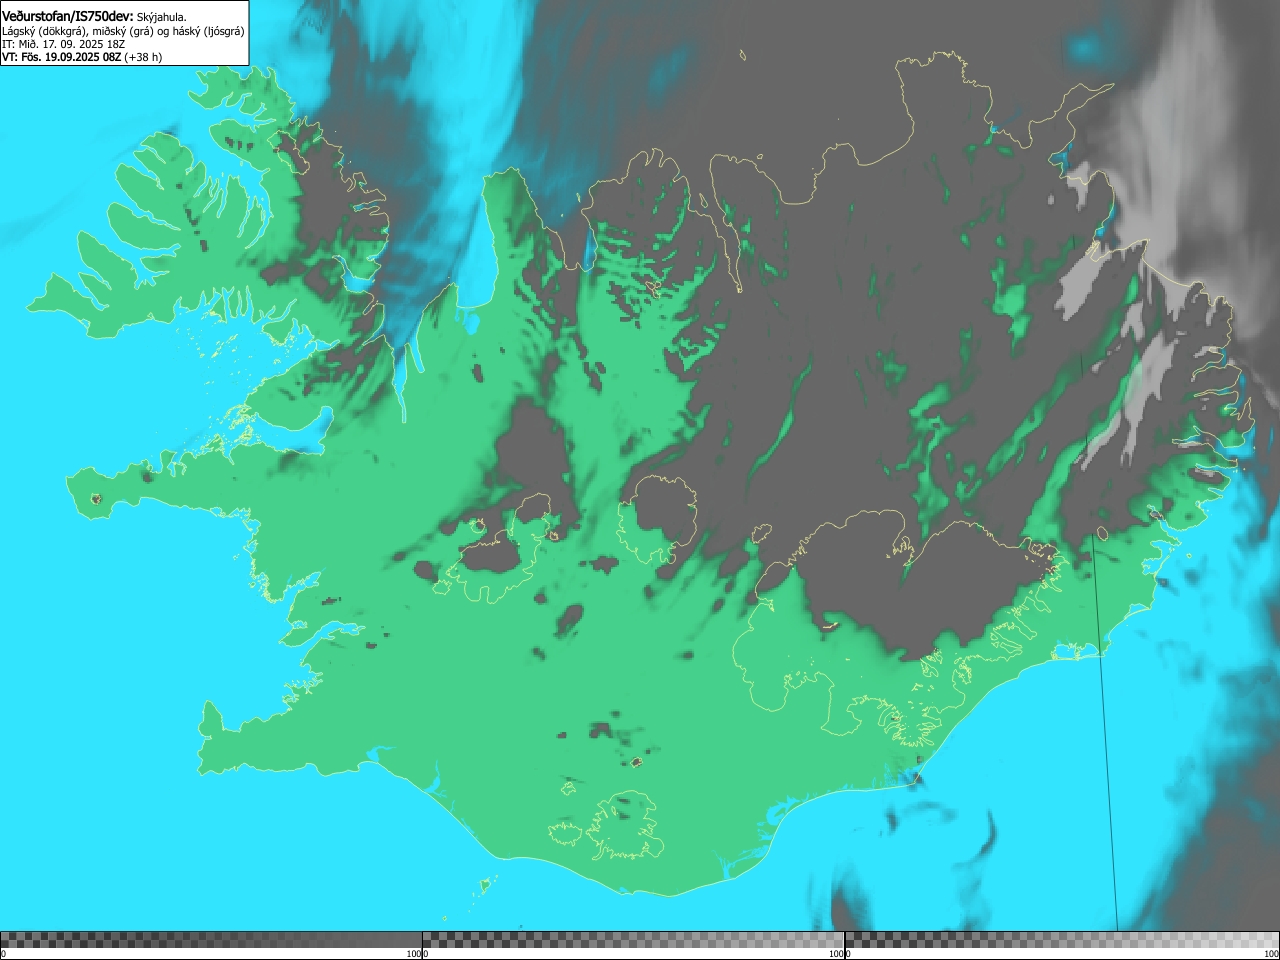Screen dimensions: 1280x960
Task: Click the "IT: Mið. 17. 09. 2025 18Z" line
Action: click(64, 44)
